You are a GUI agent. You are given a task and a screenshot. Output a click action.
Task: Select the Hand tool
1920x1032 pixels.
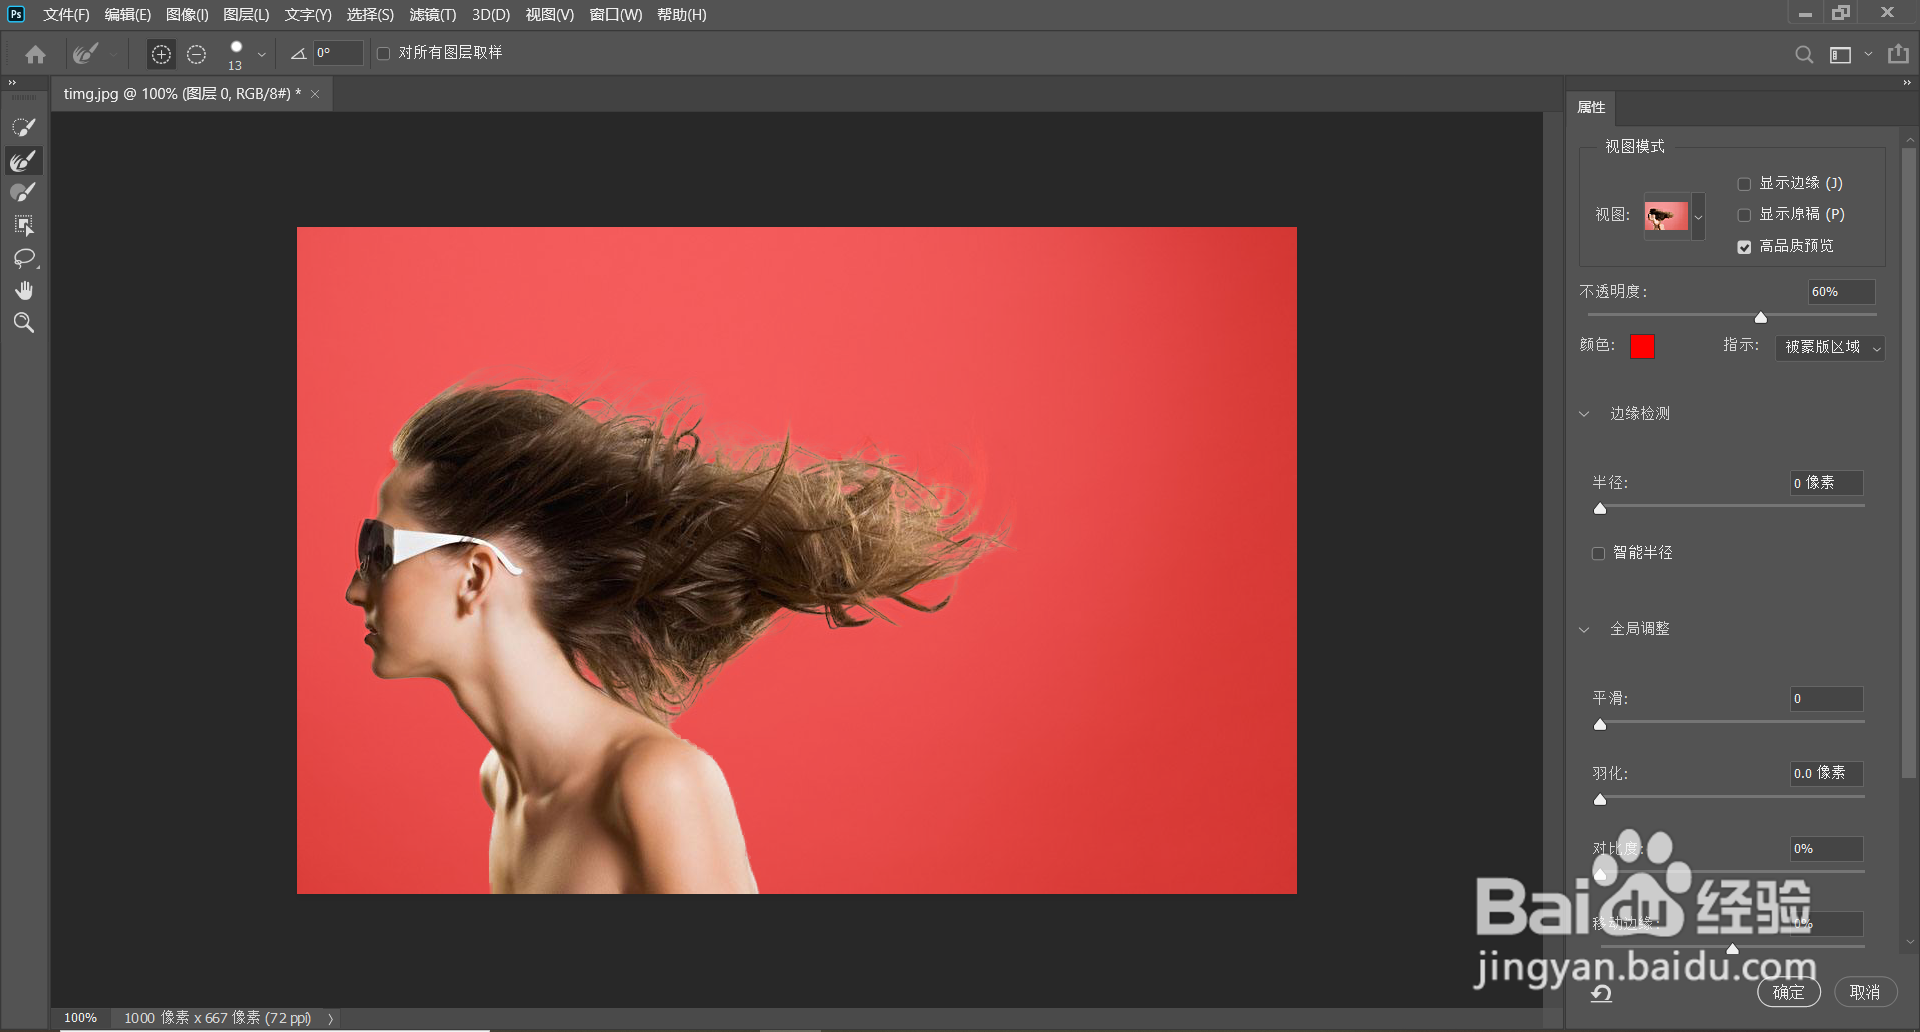coord(24,290)
